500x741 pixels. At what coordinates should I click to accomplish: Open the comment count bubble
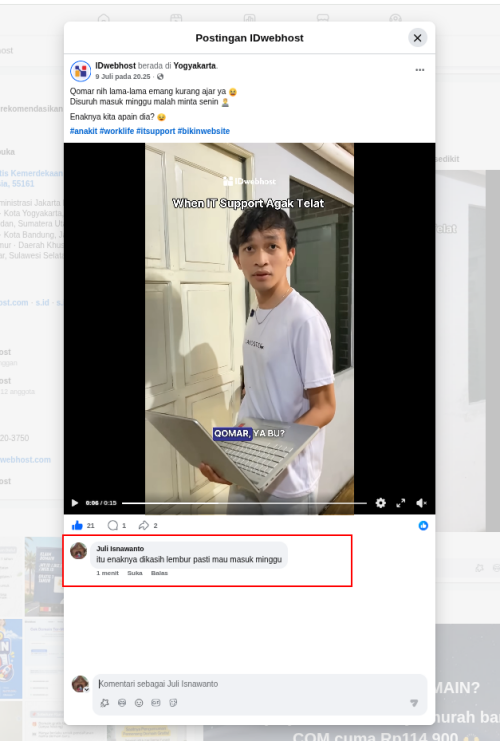point(112,525)
